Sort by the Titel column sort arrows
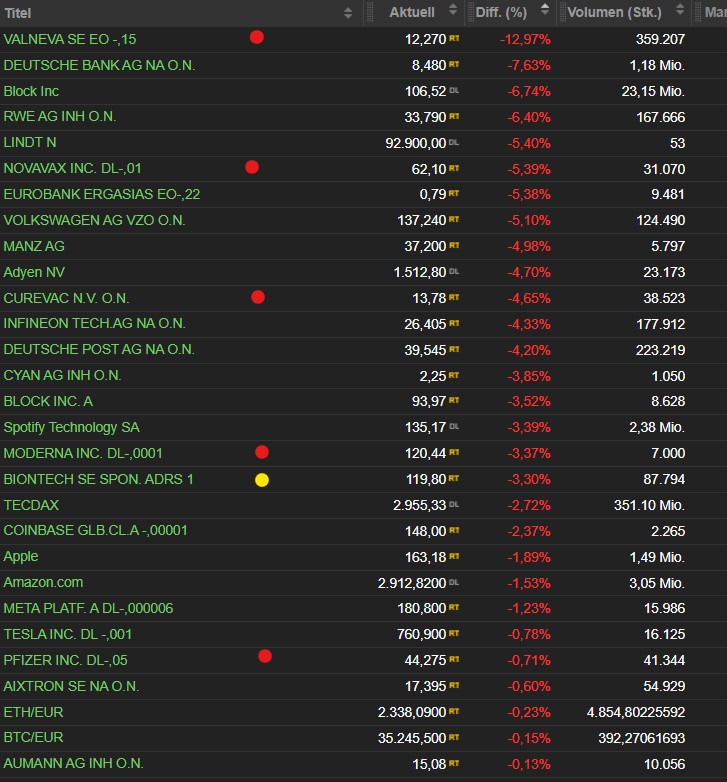727x782 pixels. [348, 13]
